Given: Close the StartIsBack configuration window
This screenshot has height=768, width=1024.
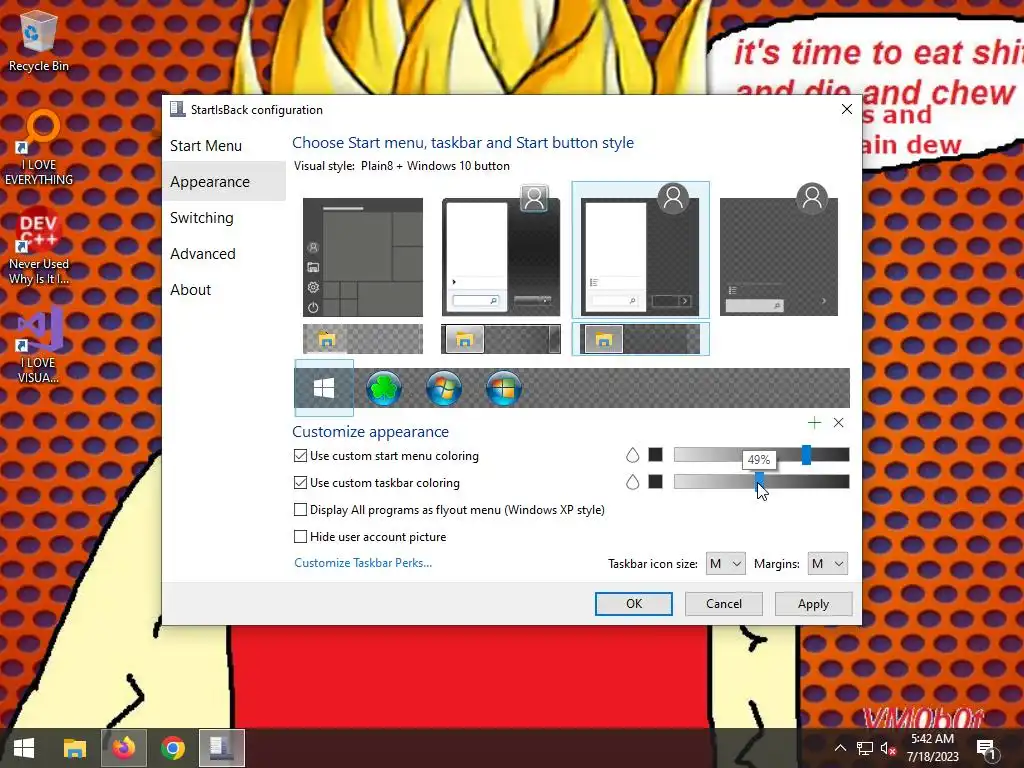Looking at the screenshot, I should coord(846,109).
